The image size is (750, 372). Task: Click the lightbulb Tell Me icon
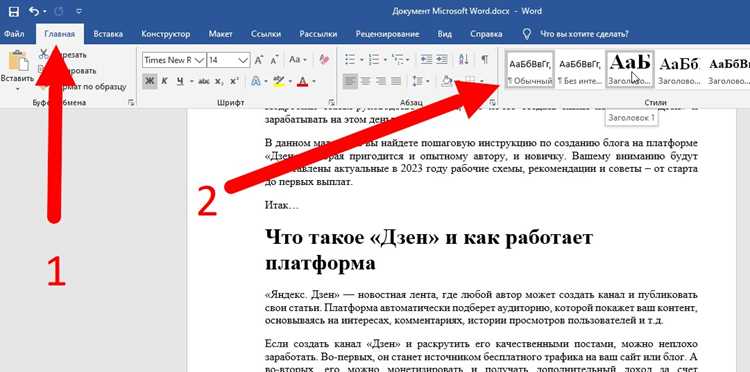tap(527, 34)
